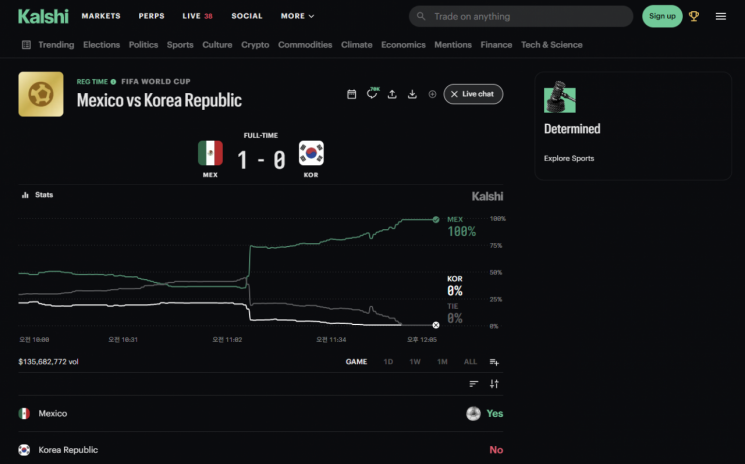745x464 pixels.
Task: Select the ALL chart range
Action: [x=470, y=362]
